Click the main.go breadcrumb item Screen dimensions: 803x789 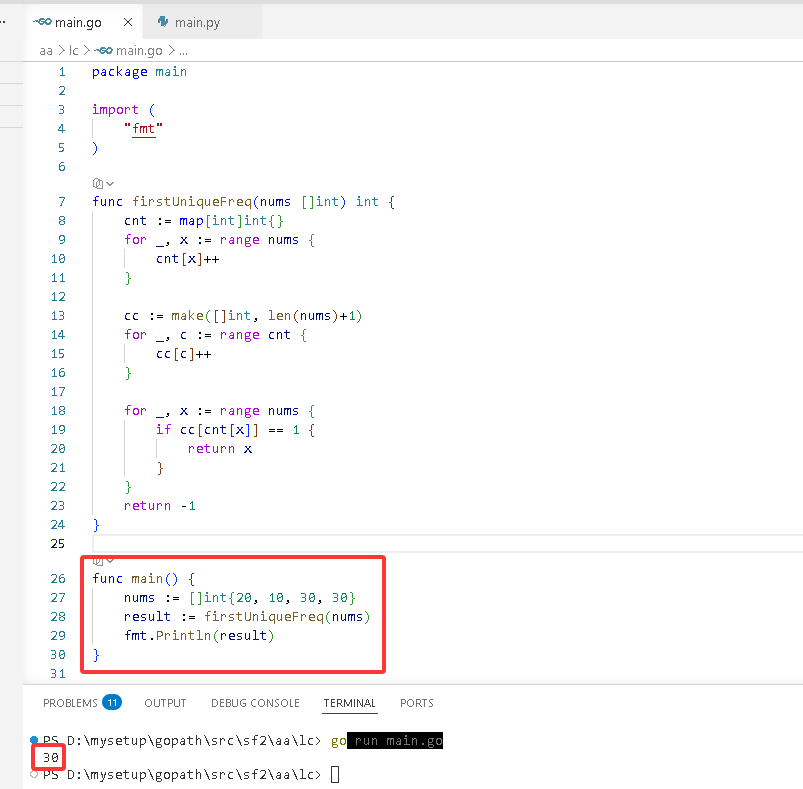(129, 51)
